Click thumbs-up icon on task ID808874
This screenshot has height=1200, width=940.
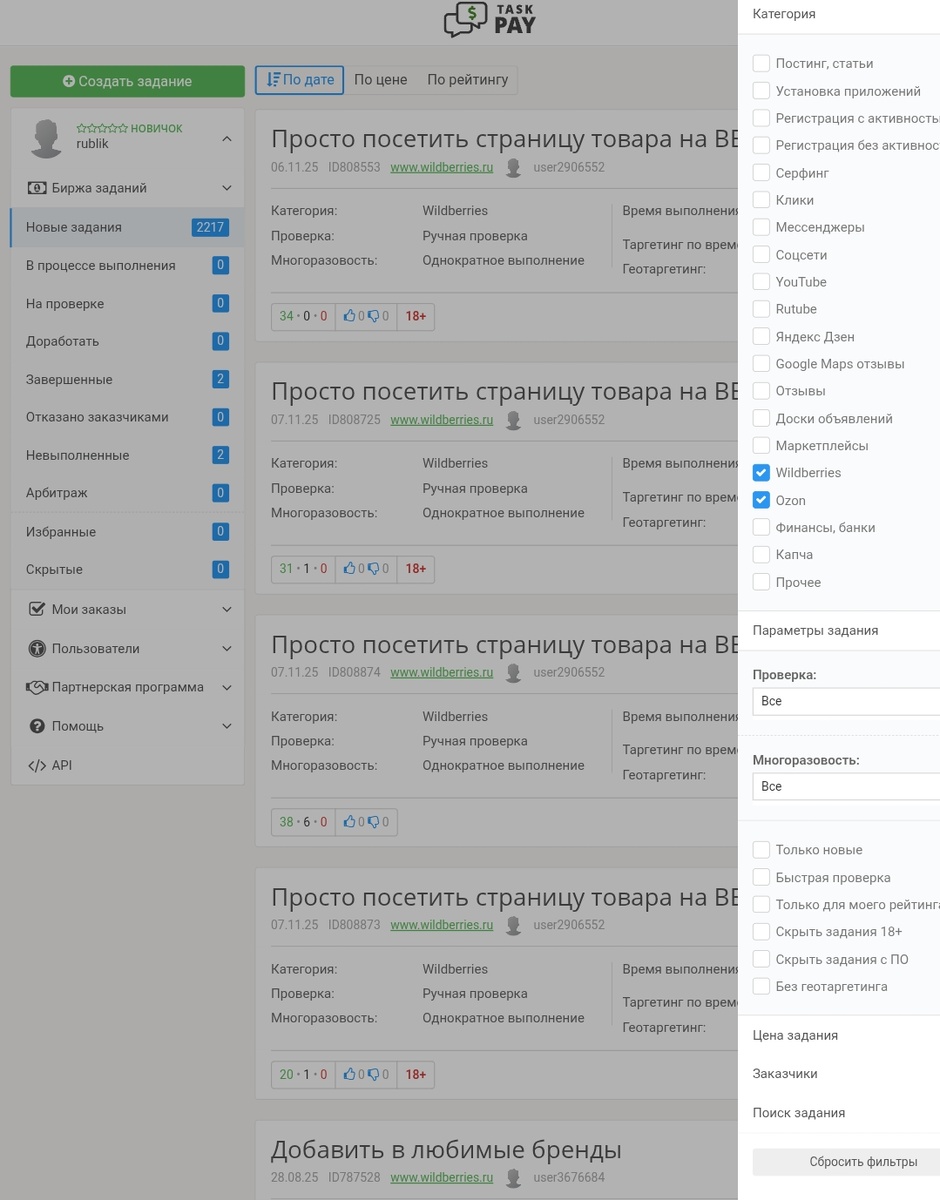(x=349, y=822)
